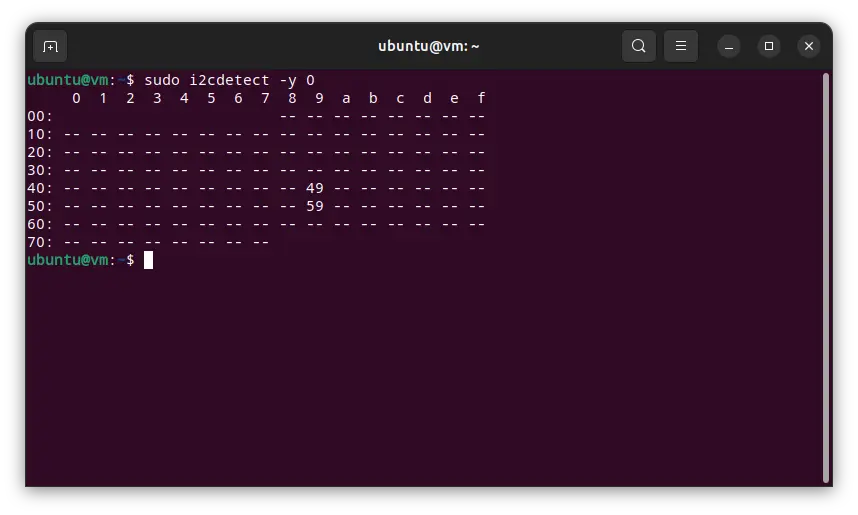Click row label 40: in output
This screenshot has height=515, width=858.
point(40,188)
